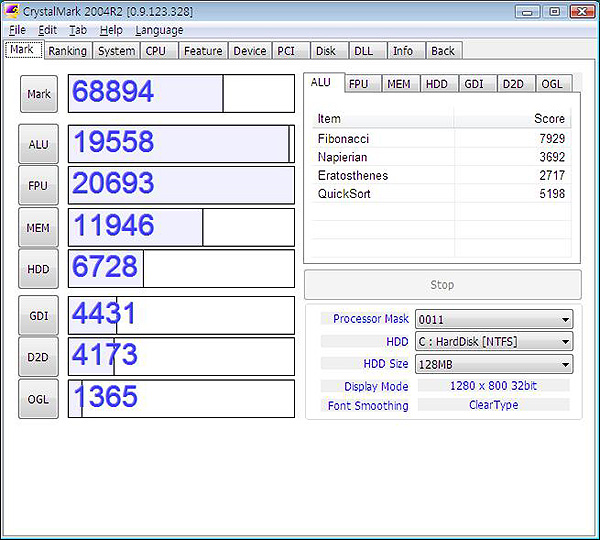Open the Language menu
The width and height of the screenshot is (600, 540).
tap(159, 30)
